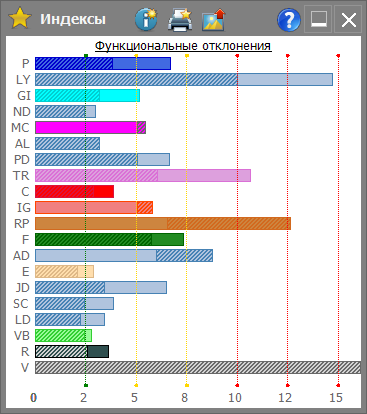Select the LY bar in chart
This screenshot has height=414, width=367.
tap(184, 80)
